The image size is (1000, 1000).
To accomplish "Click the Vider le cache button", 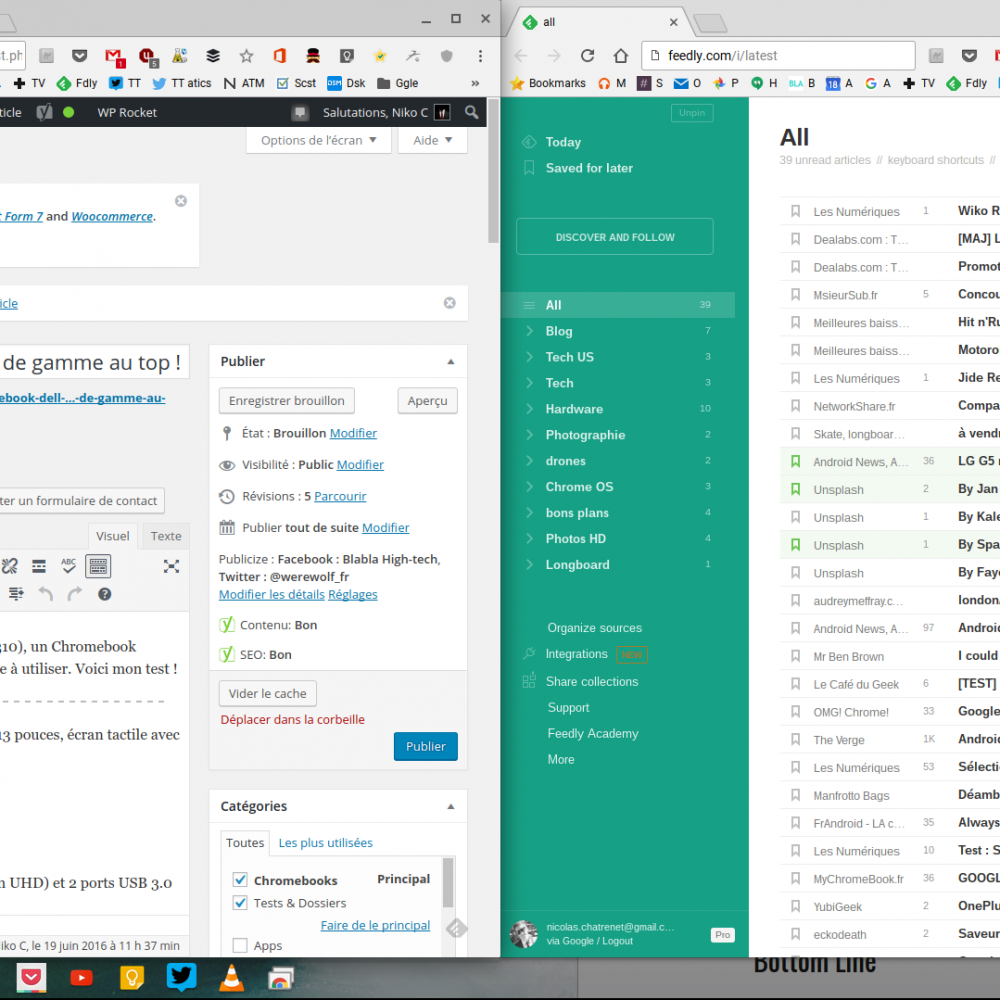I will coord(267,693).
